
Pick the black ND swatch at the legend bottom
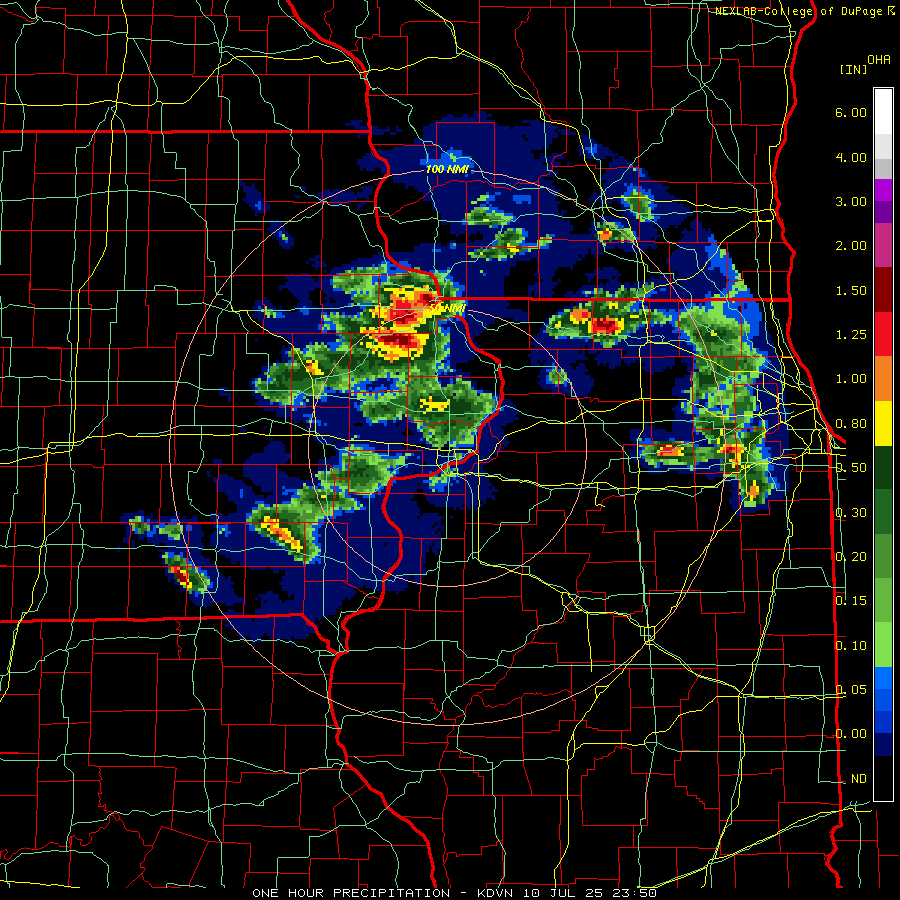883,778
